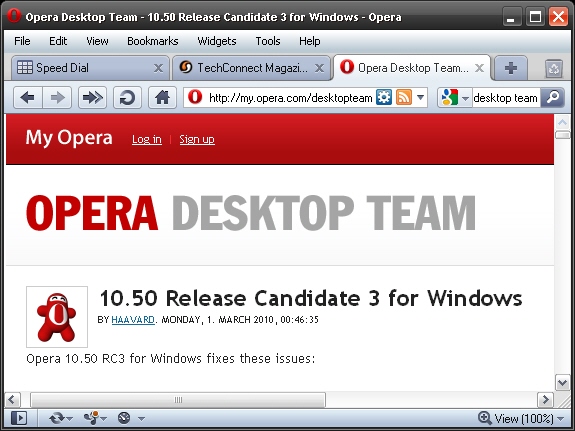Click the Opera Turbo gear badge in the address bar
Viewport: 575px width, 431px height.
(x=384, y=98)
